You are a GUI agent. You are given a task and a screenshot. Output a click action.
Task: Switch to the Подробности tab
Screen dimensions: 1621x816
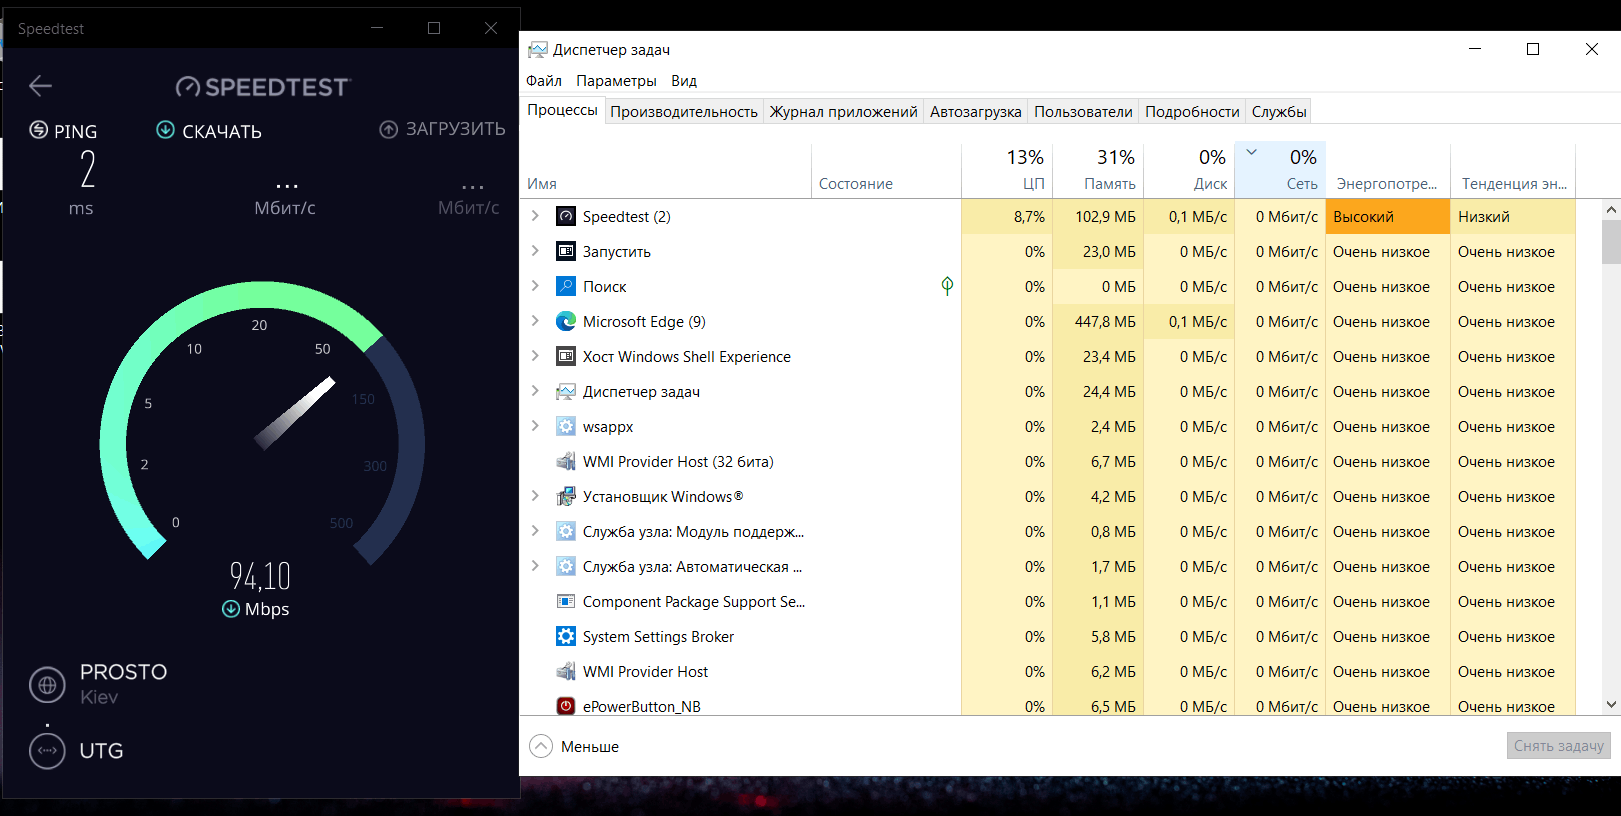1192,112
